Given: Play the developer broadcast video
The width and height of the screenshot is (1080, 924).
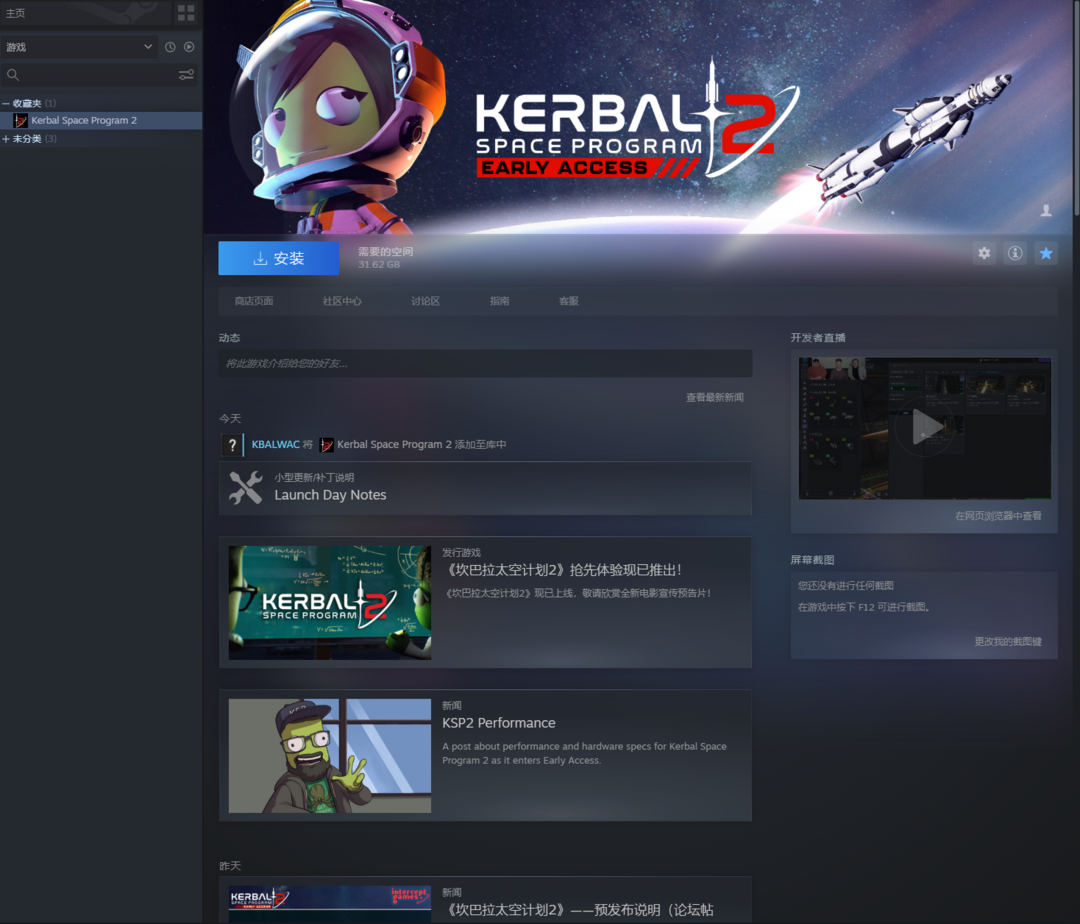Looking at the screenshot, I should pyautogui.click(x=924, y=428).
